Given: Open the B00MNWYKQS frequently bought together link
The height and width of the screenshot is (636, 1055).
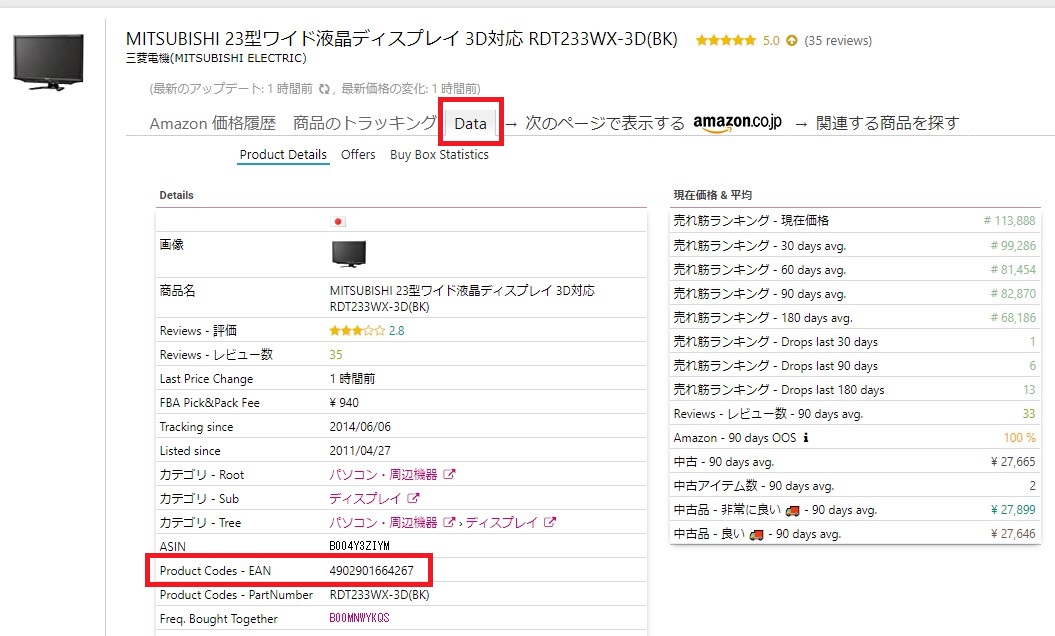Looking at the screenshot, I should 359,618.
